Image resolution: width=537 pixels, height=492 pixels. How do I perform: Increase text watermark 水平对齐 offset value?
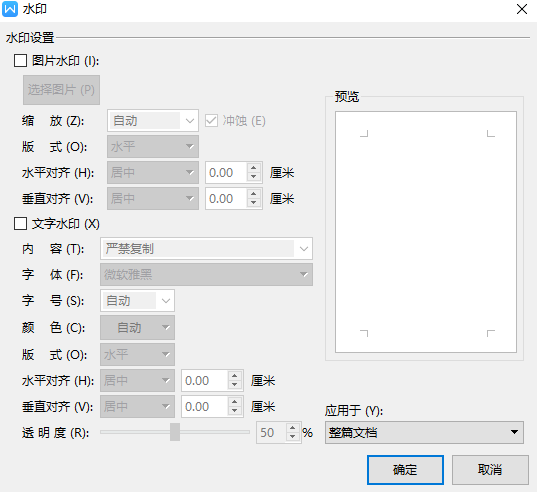coord(235,376)
